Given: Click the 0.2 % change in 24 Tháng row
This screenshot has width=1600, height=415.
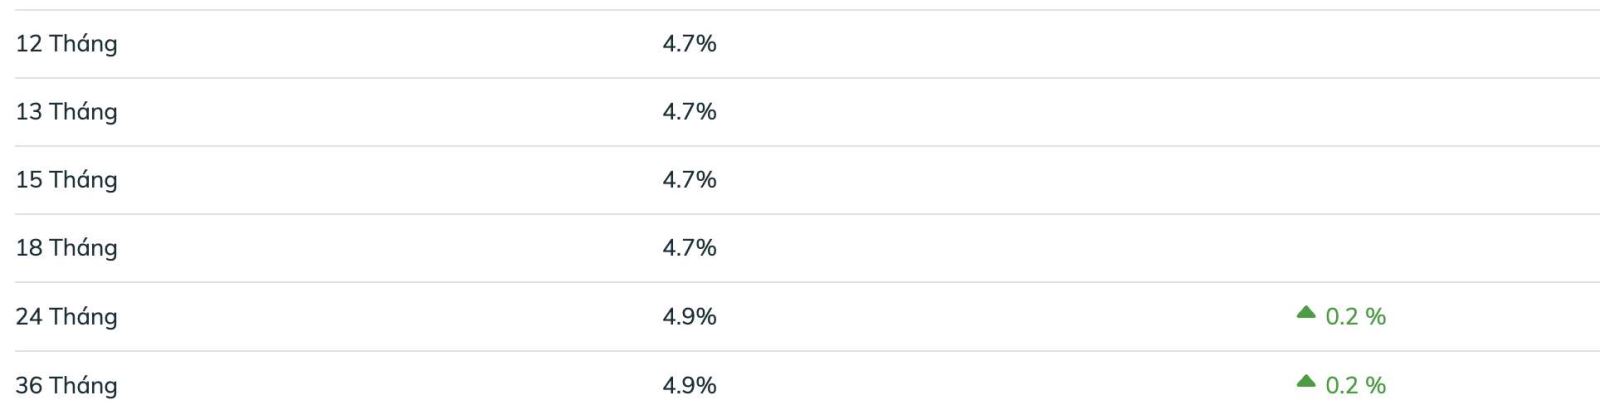Looking at the screenshot, I should point(1355,317).
